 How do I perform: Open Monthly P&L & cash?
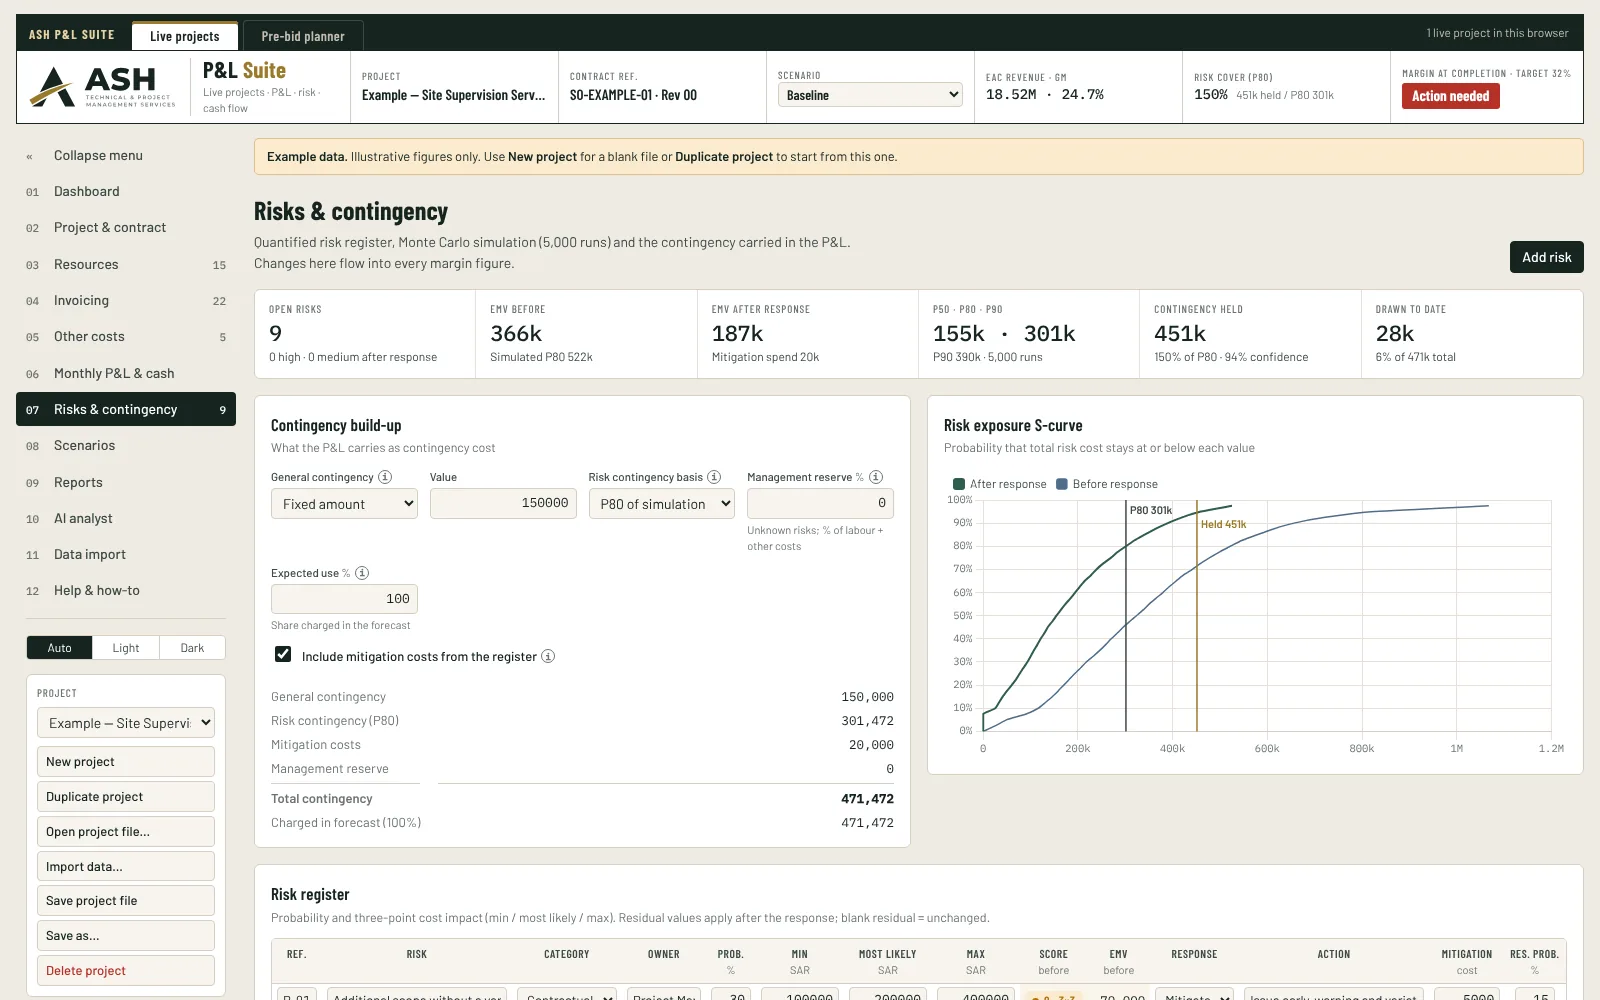click(x=126, y=373)
